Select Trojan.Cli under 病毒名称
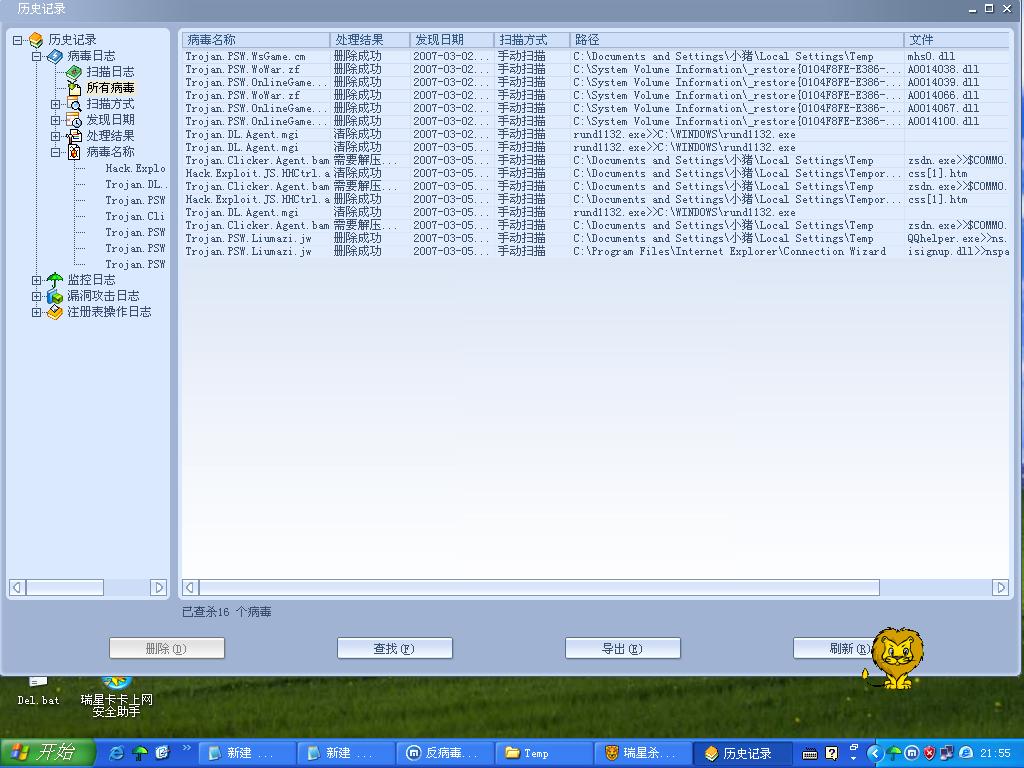 click(x=136, y=216)
